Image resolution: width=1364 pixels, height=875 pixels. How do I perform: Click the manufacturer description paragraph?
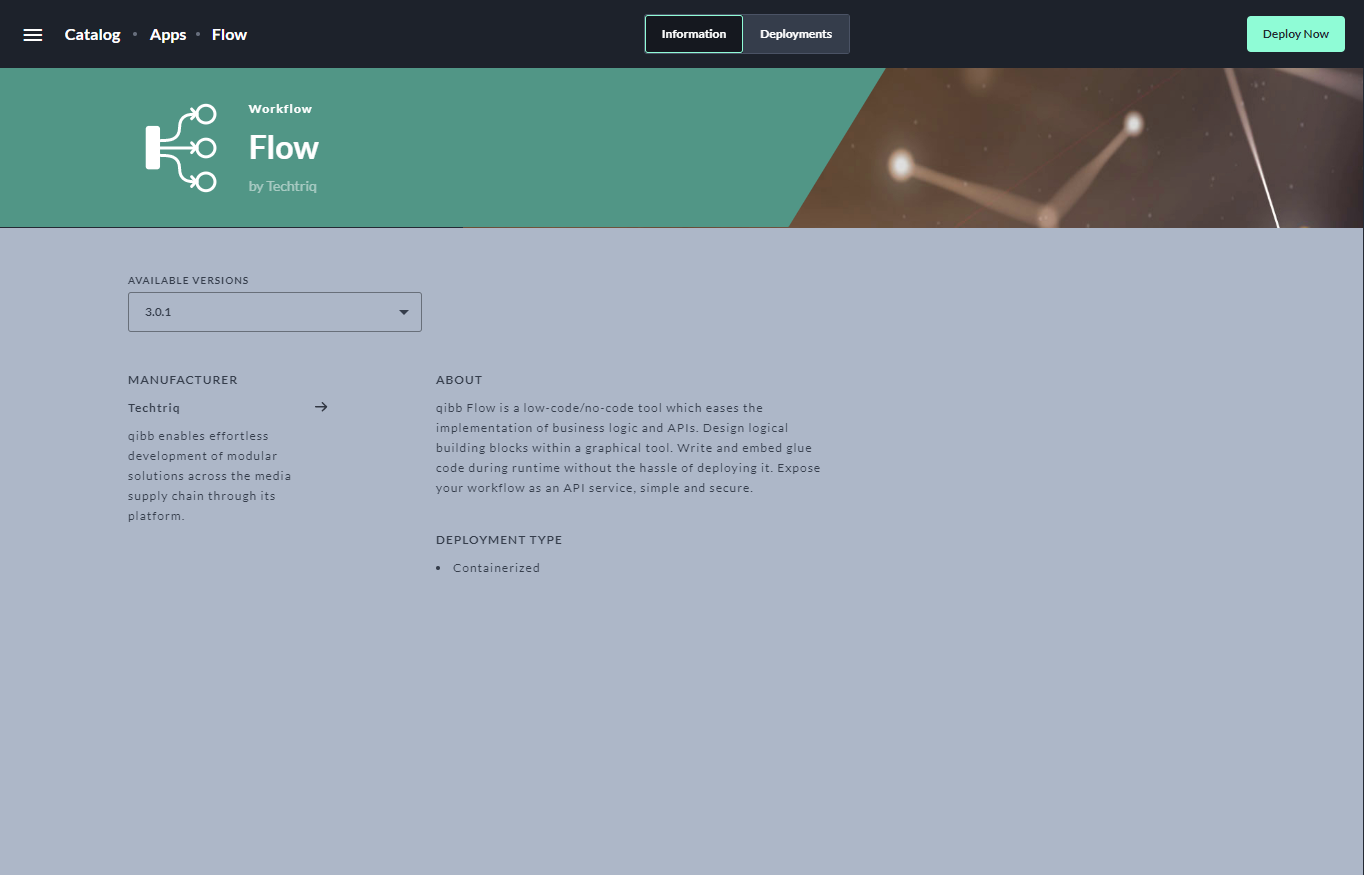[x=210, y=476]
